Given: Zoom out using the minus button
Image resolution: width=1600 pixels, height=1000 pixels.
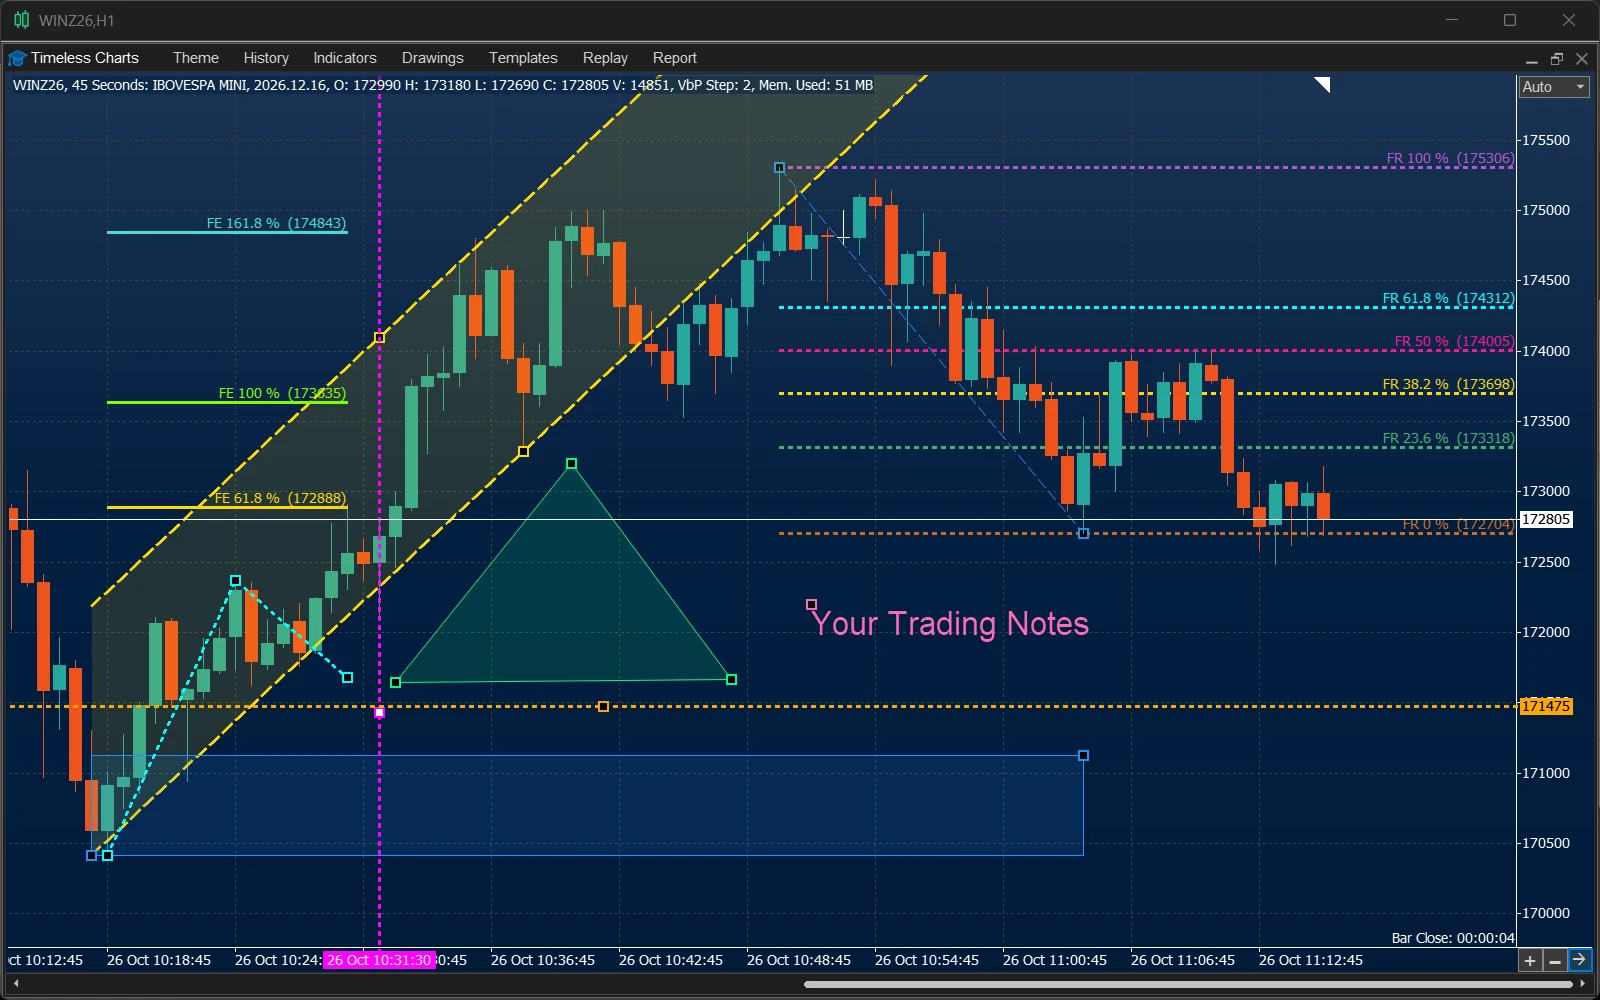Looking at the screenshot, I should [x=1554, y=960].
